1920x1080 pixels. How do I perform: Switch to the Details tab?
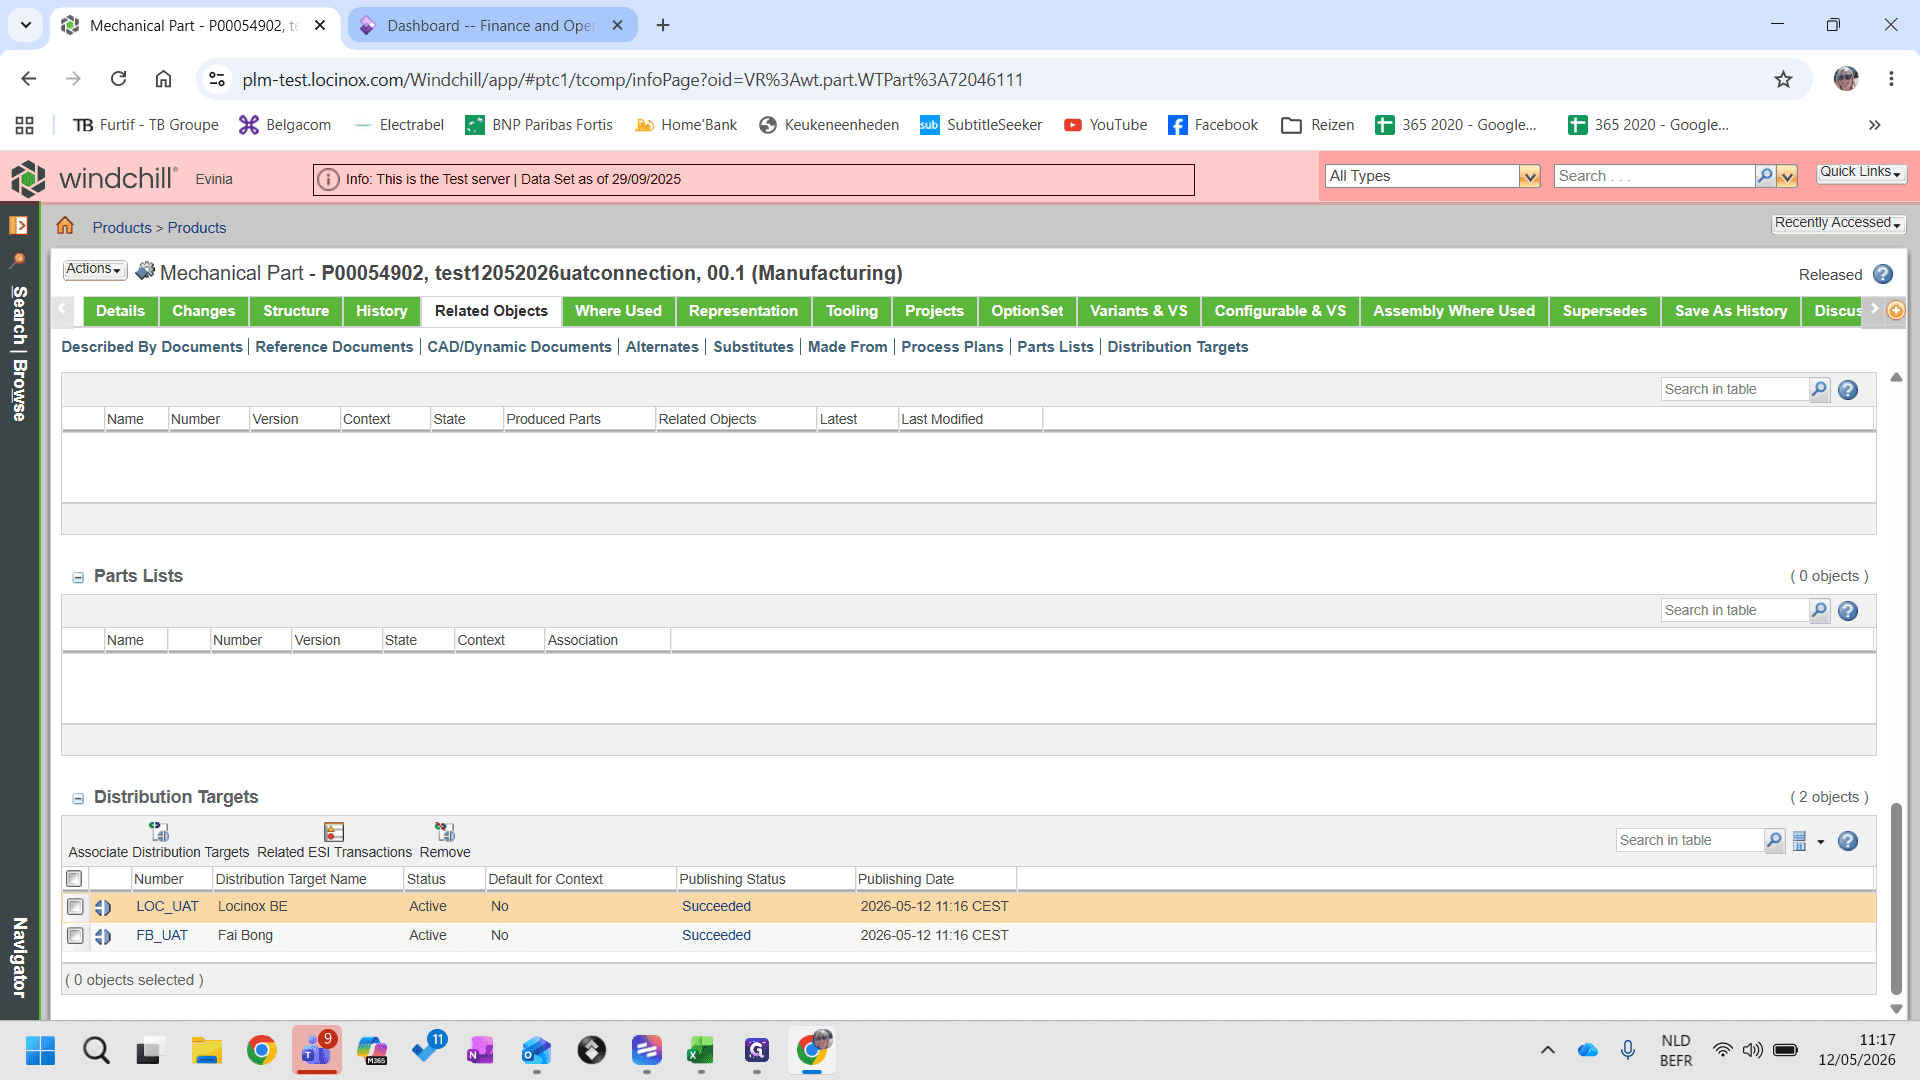pos(120,311)
